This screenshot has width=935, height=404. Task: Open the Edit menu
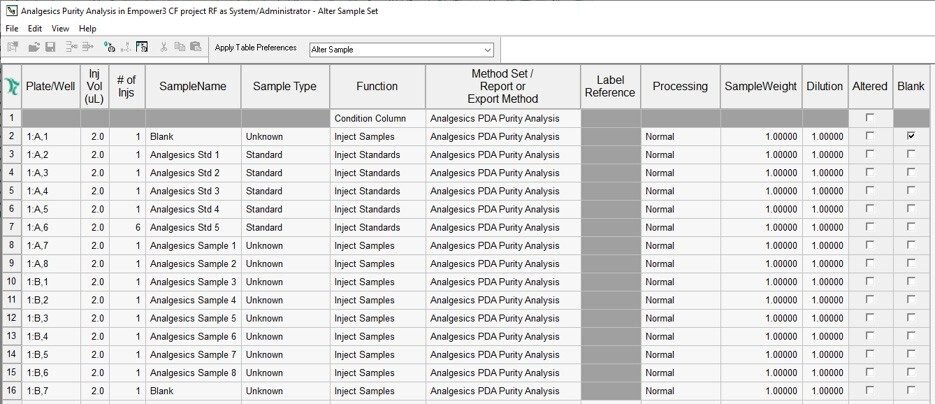35,28
